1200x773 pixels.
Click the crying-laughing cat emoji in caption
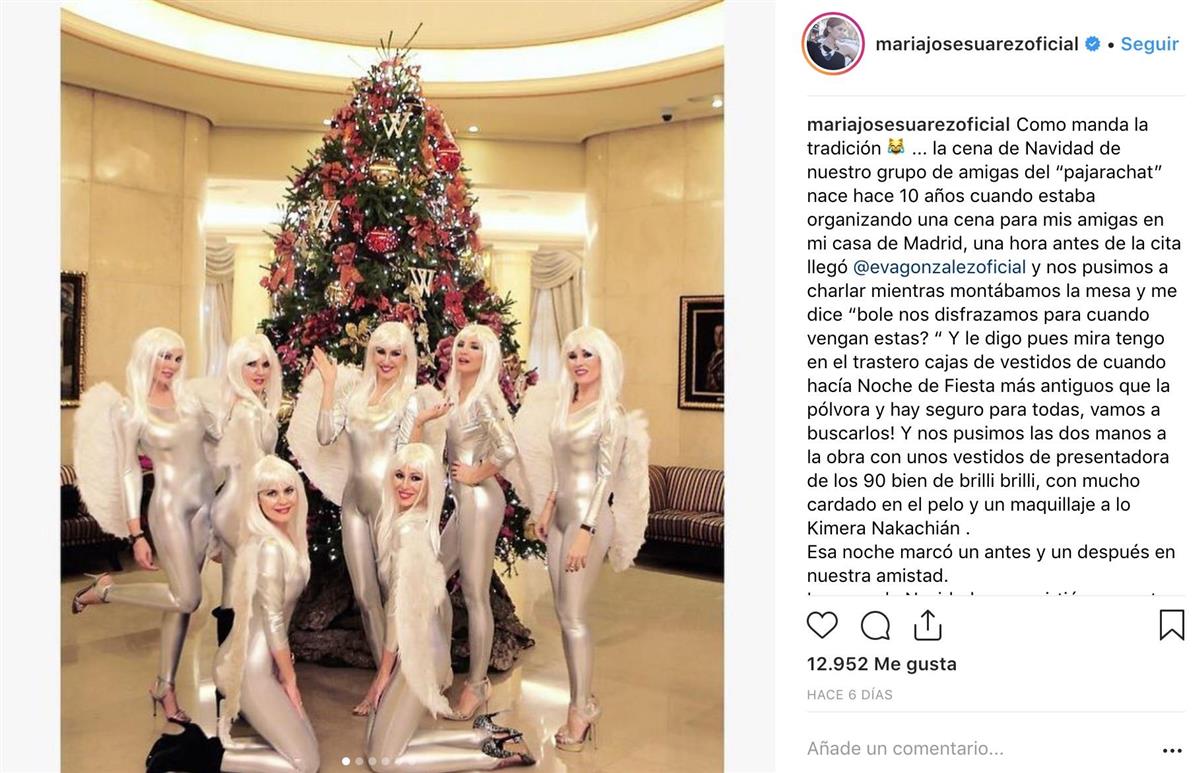tap(895, 148)
